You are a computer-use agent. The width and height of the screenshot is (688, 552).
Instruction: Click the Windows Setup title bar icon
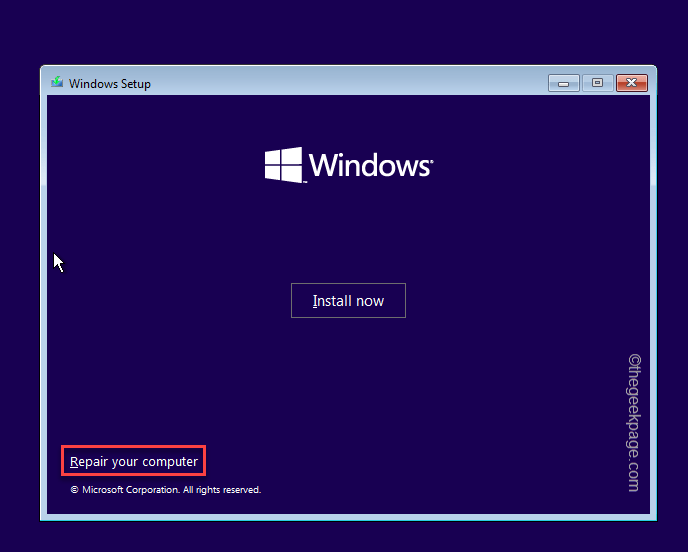(57, 82)
